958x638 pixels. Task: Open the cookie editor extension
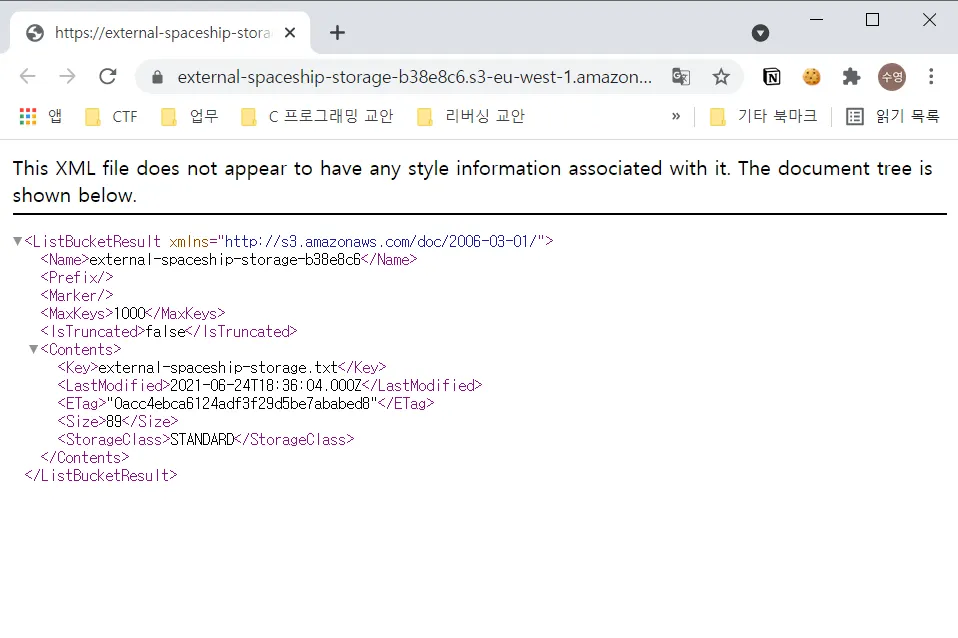(811, 77)
